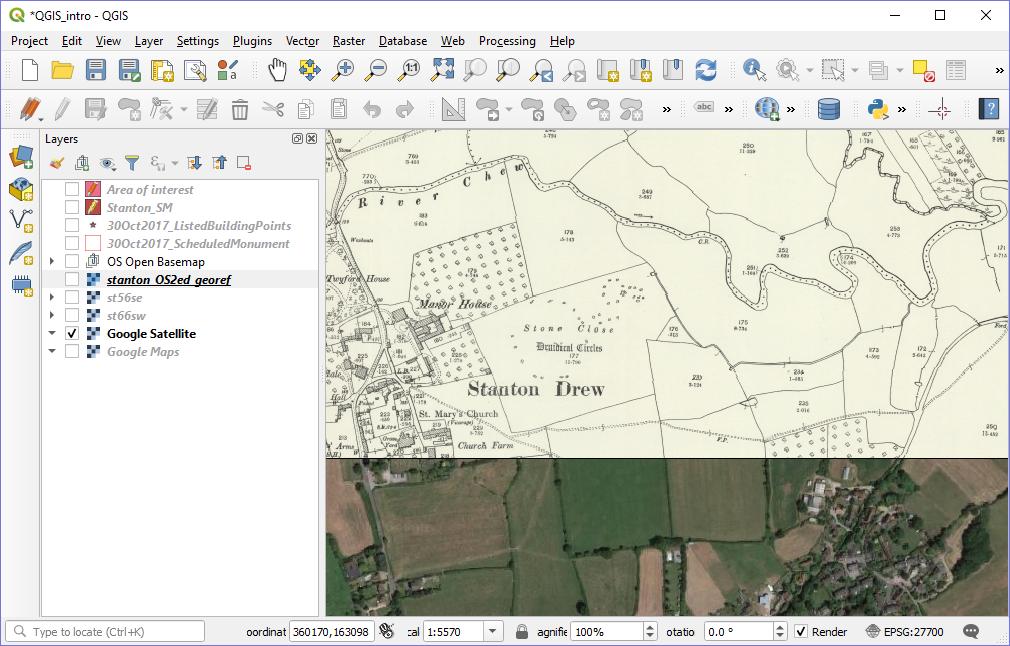Enable the stanton_OS2ed_georef layer
The image size is (1010, 646).
(x=70, y=277)
